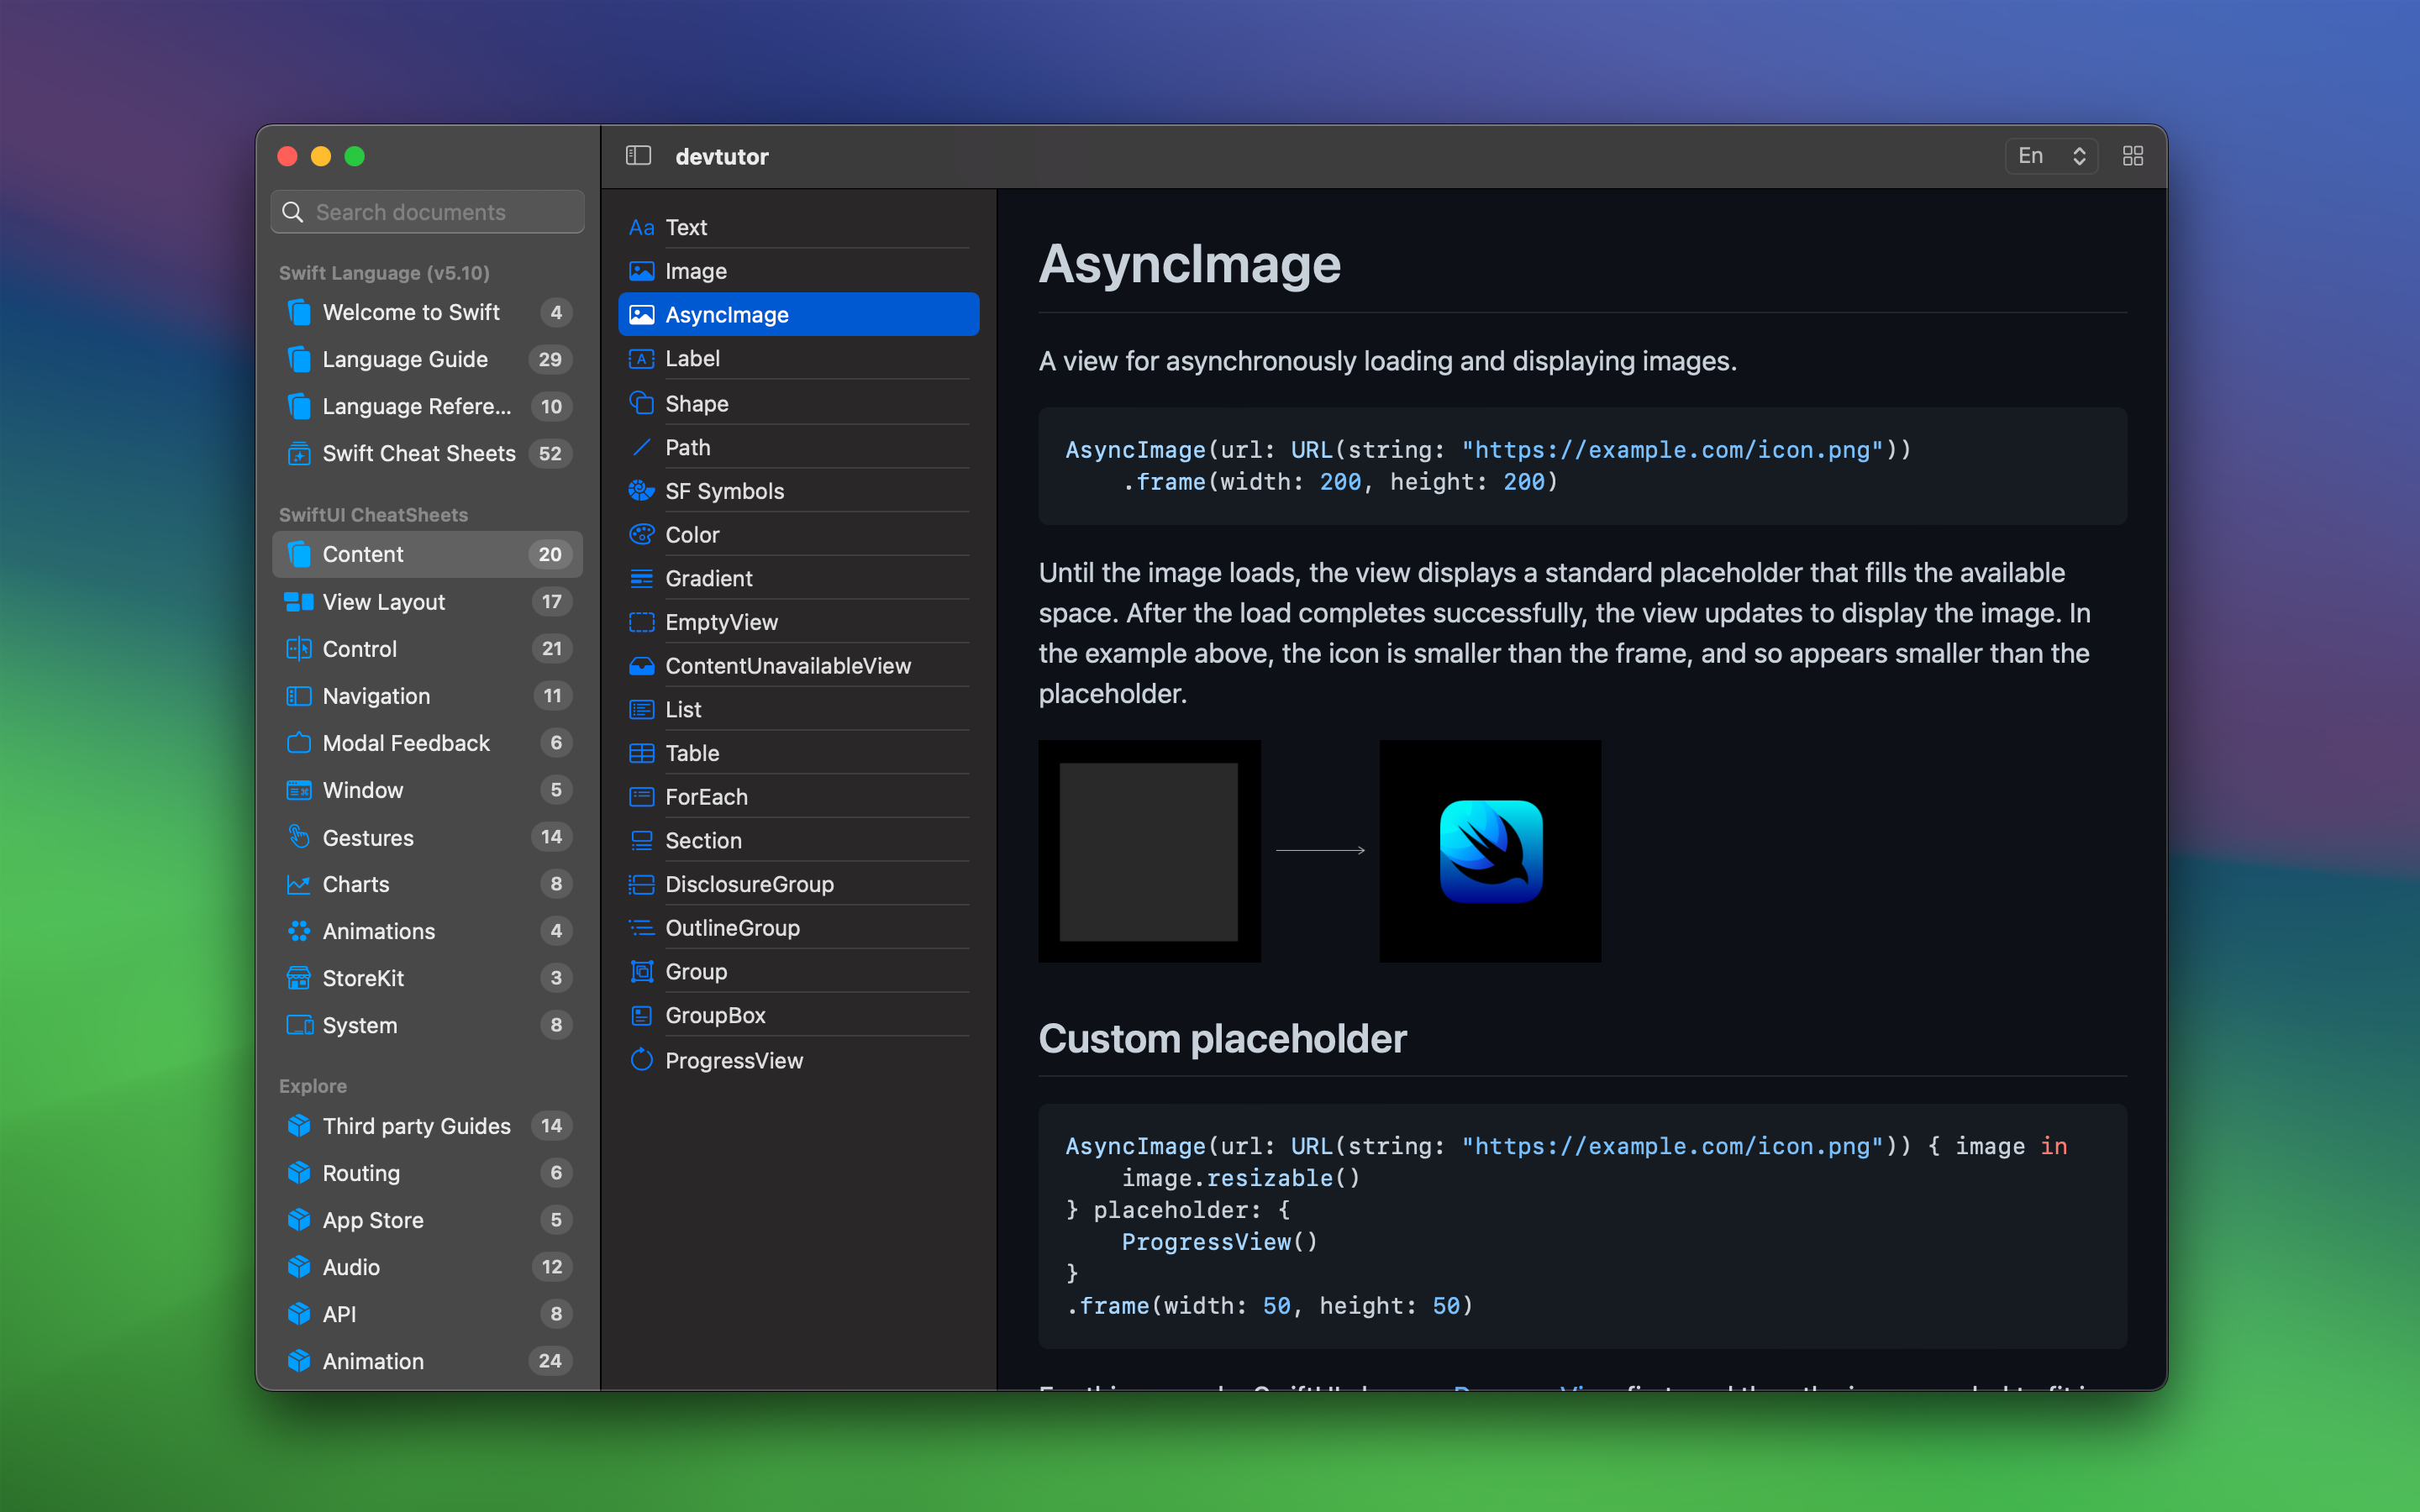Click the ProgressView spinner icon

click(641, 1060)
